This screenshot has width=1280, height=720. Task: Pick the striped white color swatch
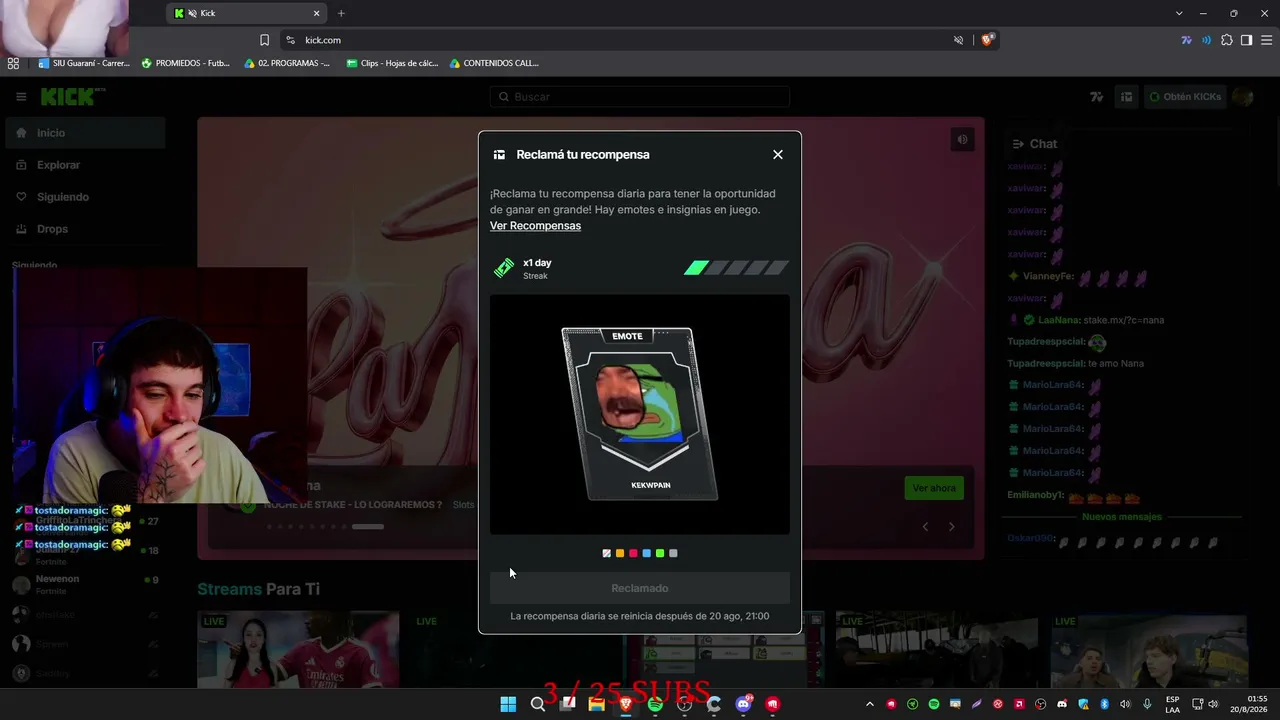606,553
